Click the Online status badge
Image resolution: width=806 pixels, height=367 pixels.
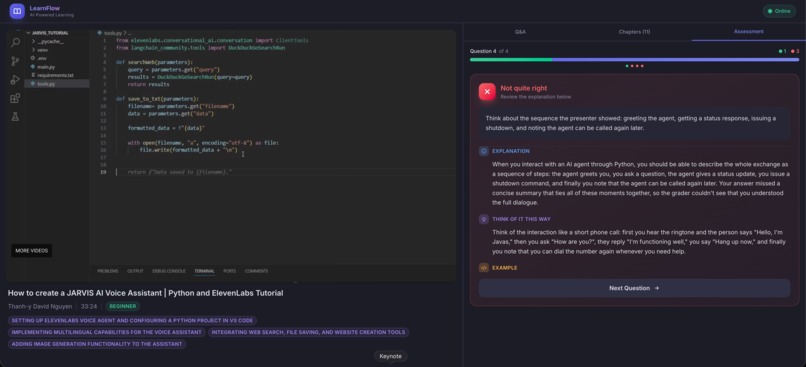pyautogui.click(x=779, y=11)
